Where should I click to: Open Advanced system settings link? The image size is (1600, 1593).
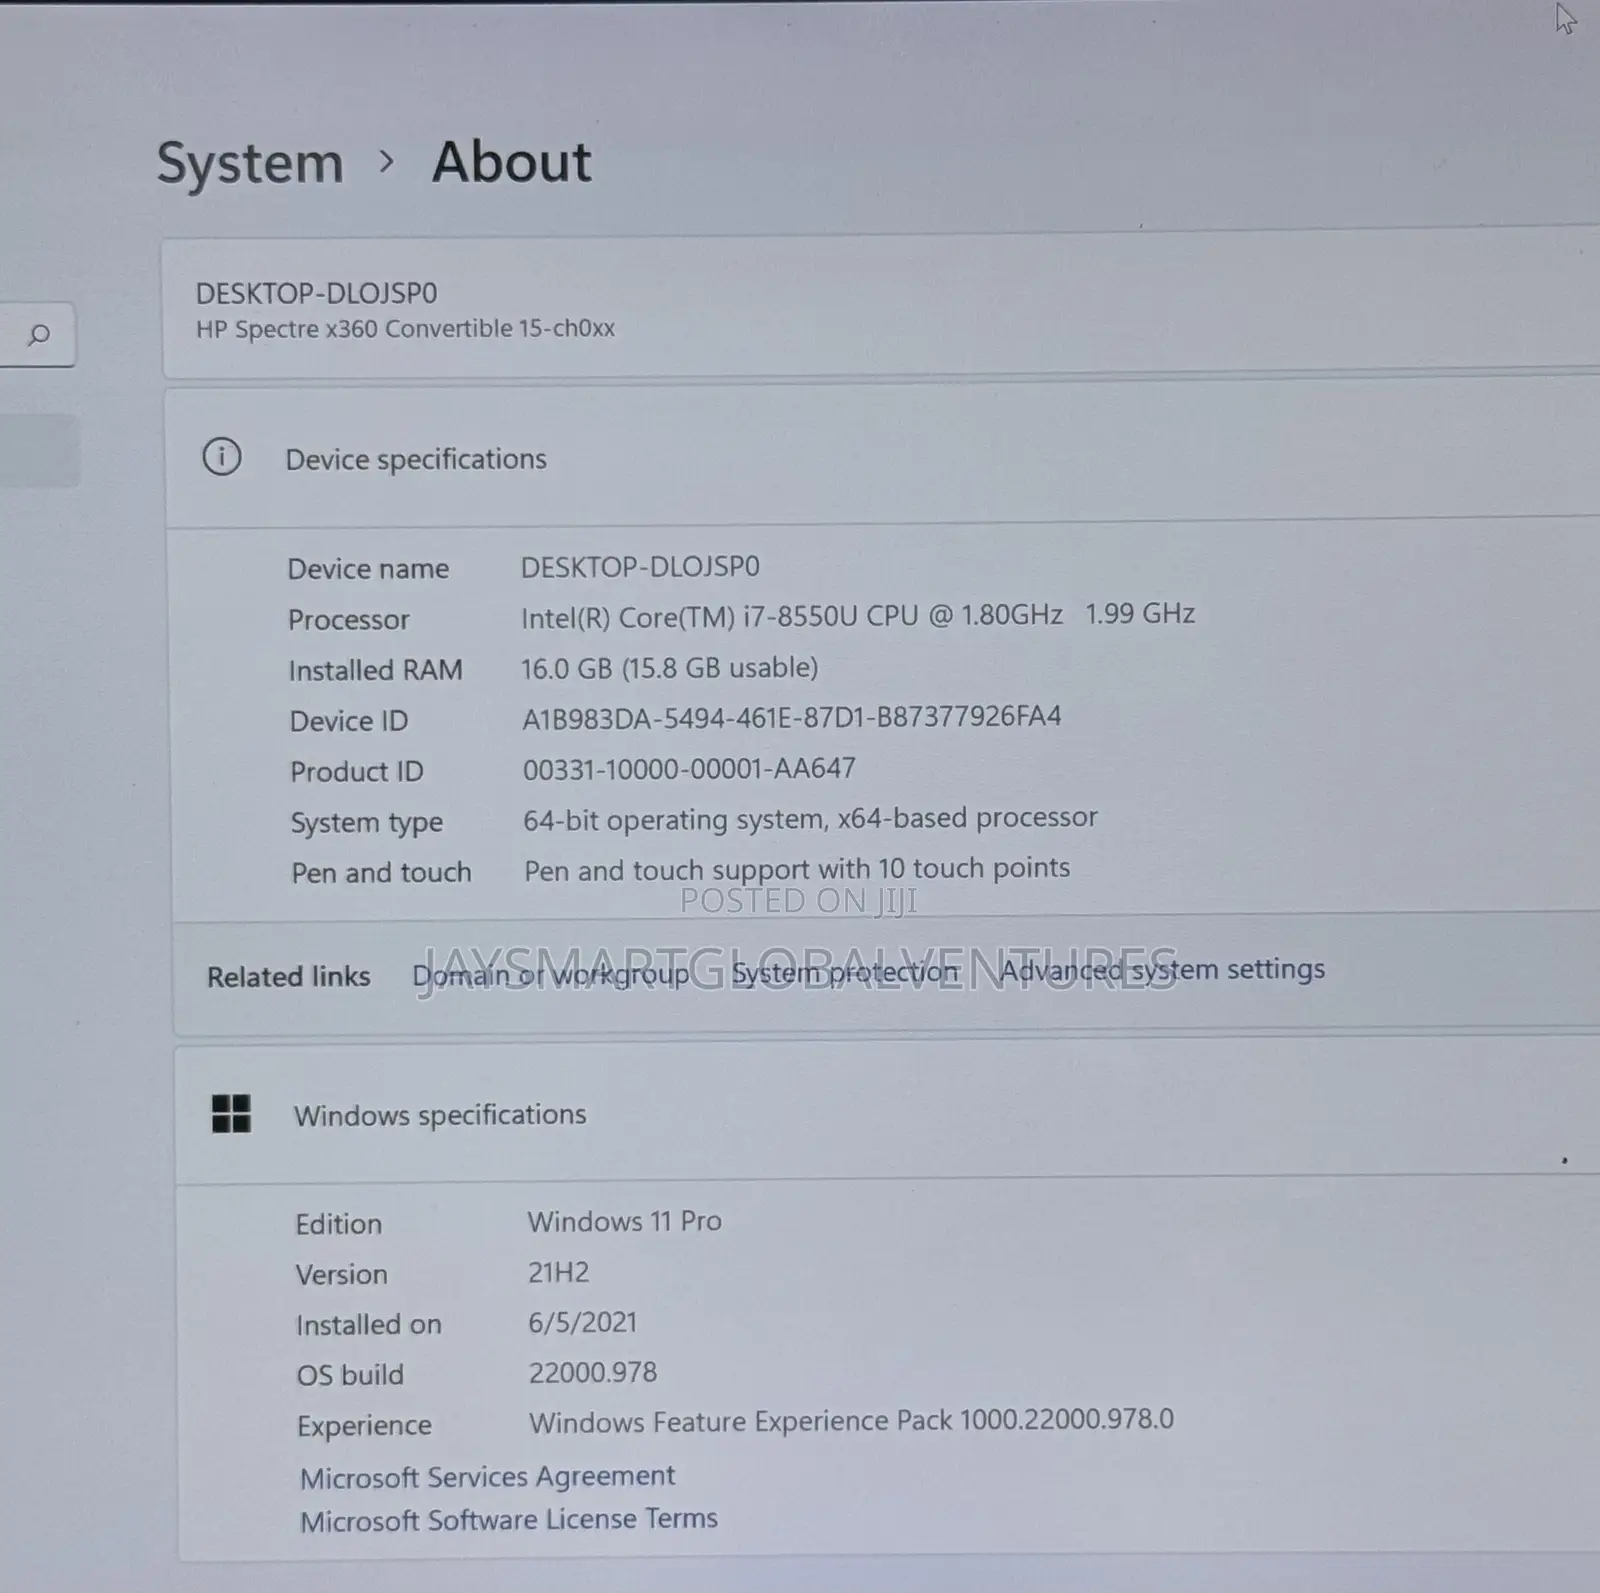coord(1163,969)
